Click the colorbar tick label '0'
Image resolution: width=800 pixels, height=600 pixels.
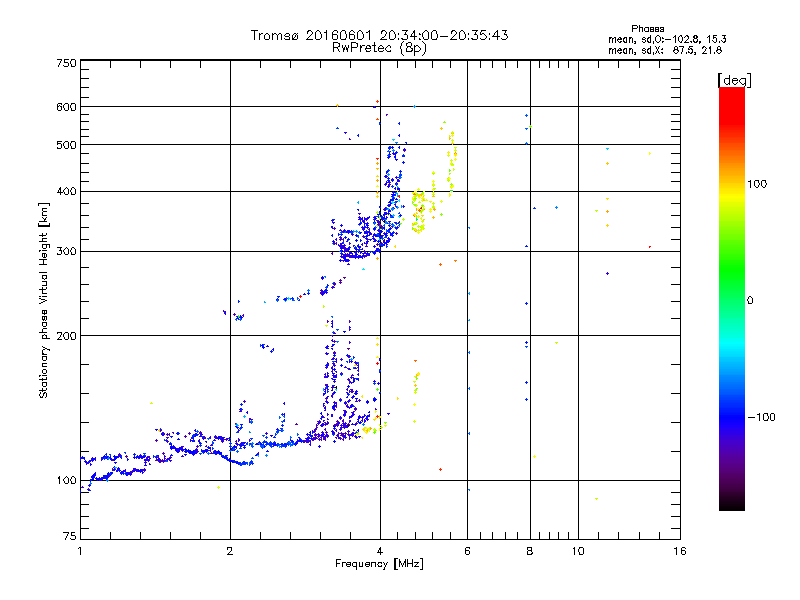coord(750,301)
